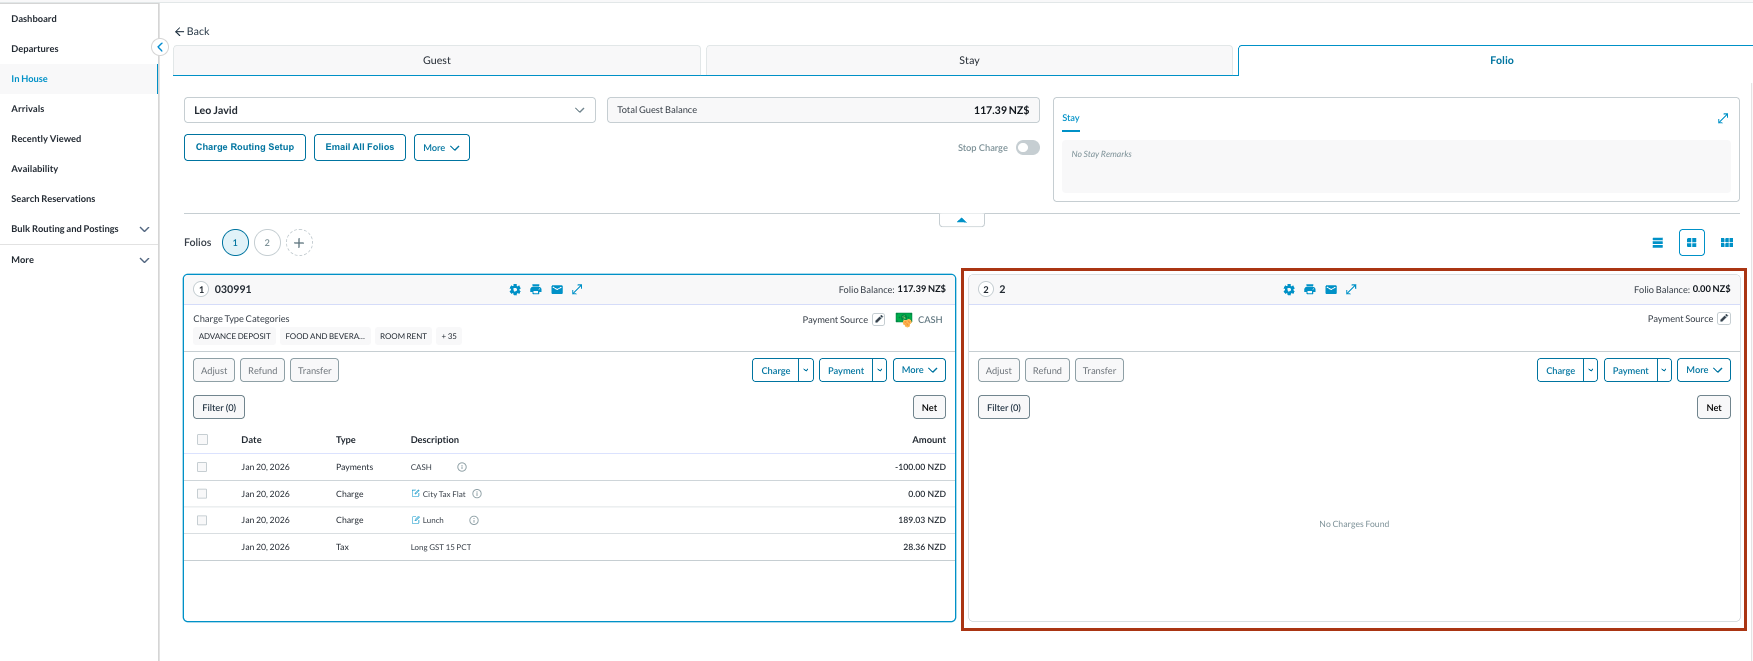Open Charge dropdown arrow in folio 2
This screenshot has width=1753, height=661.
(1590, 371)
